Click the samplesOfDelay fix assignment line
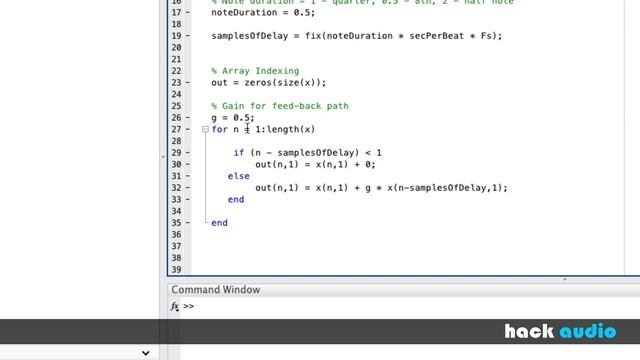The width and height of the screenshot is (640, 360). (x=357, y=36)
